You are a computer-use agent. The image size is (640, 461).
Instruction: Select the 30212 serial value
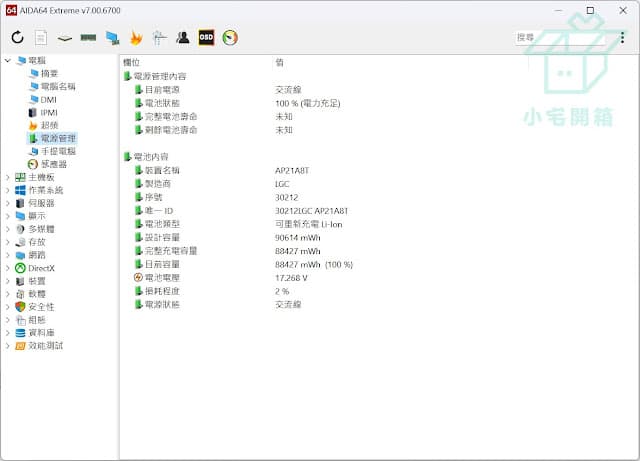click(x=287, y=197)
